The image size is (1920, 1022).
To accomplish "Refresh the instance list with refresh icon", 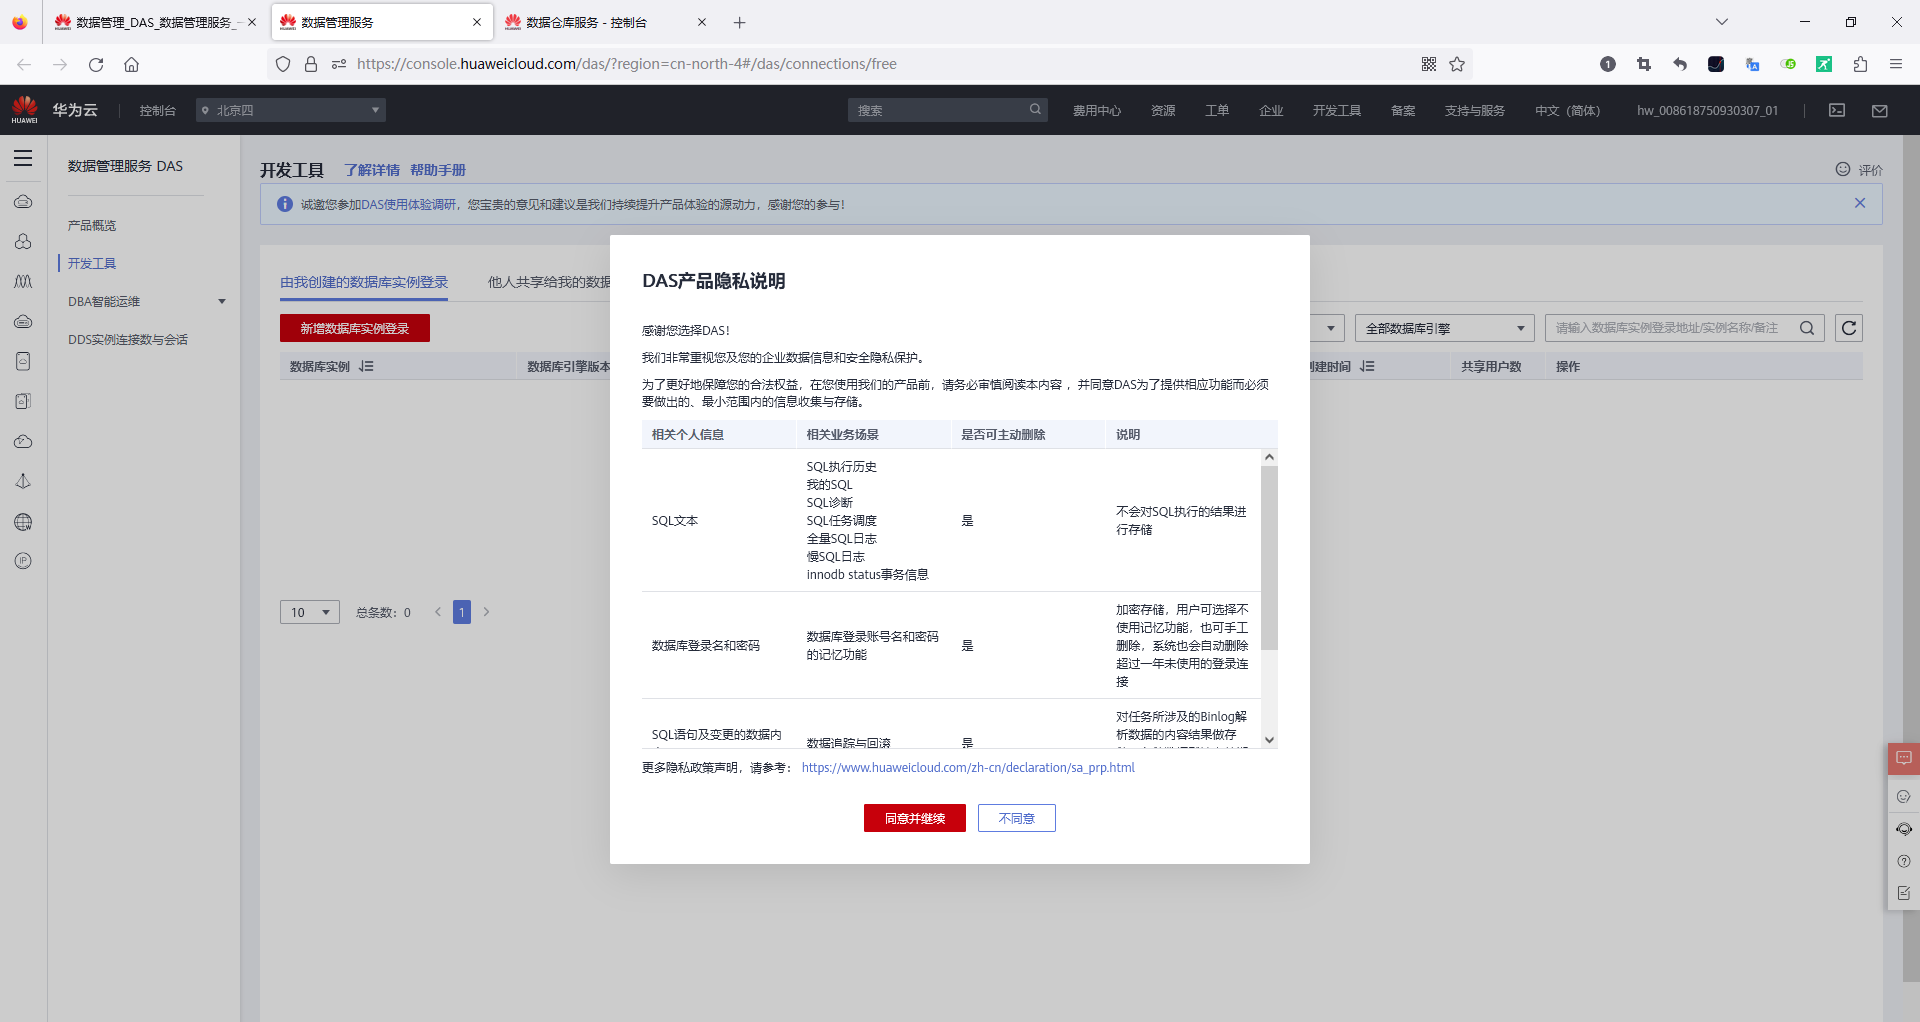I will (1849, 327).
